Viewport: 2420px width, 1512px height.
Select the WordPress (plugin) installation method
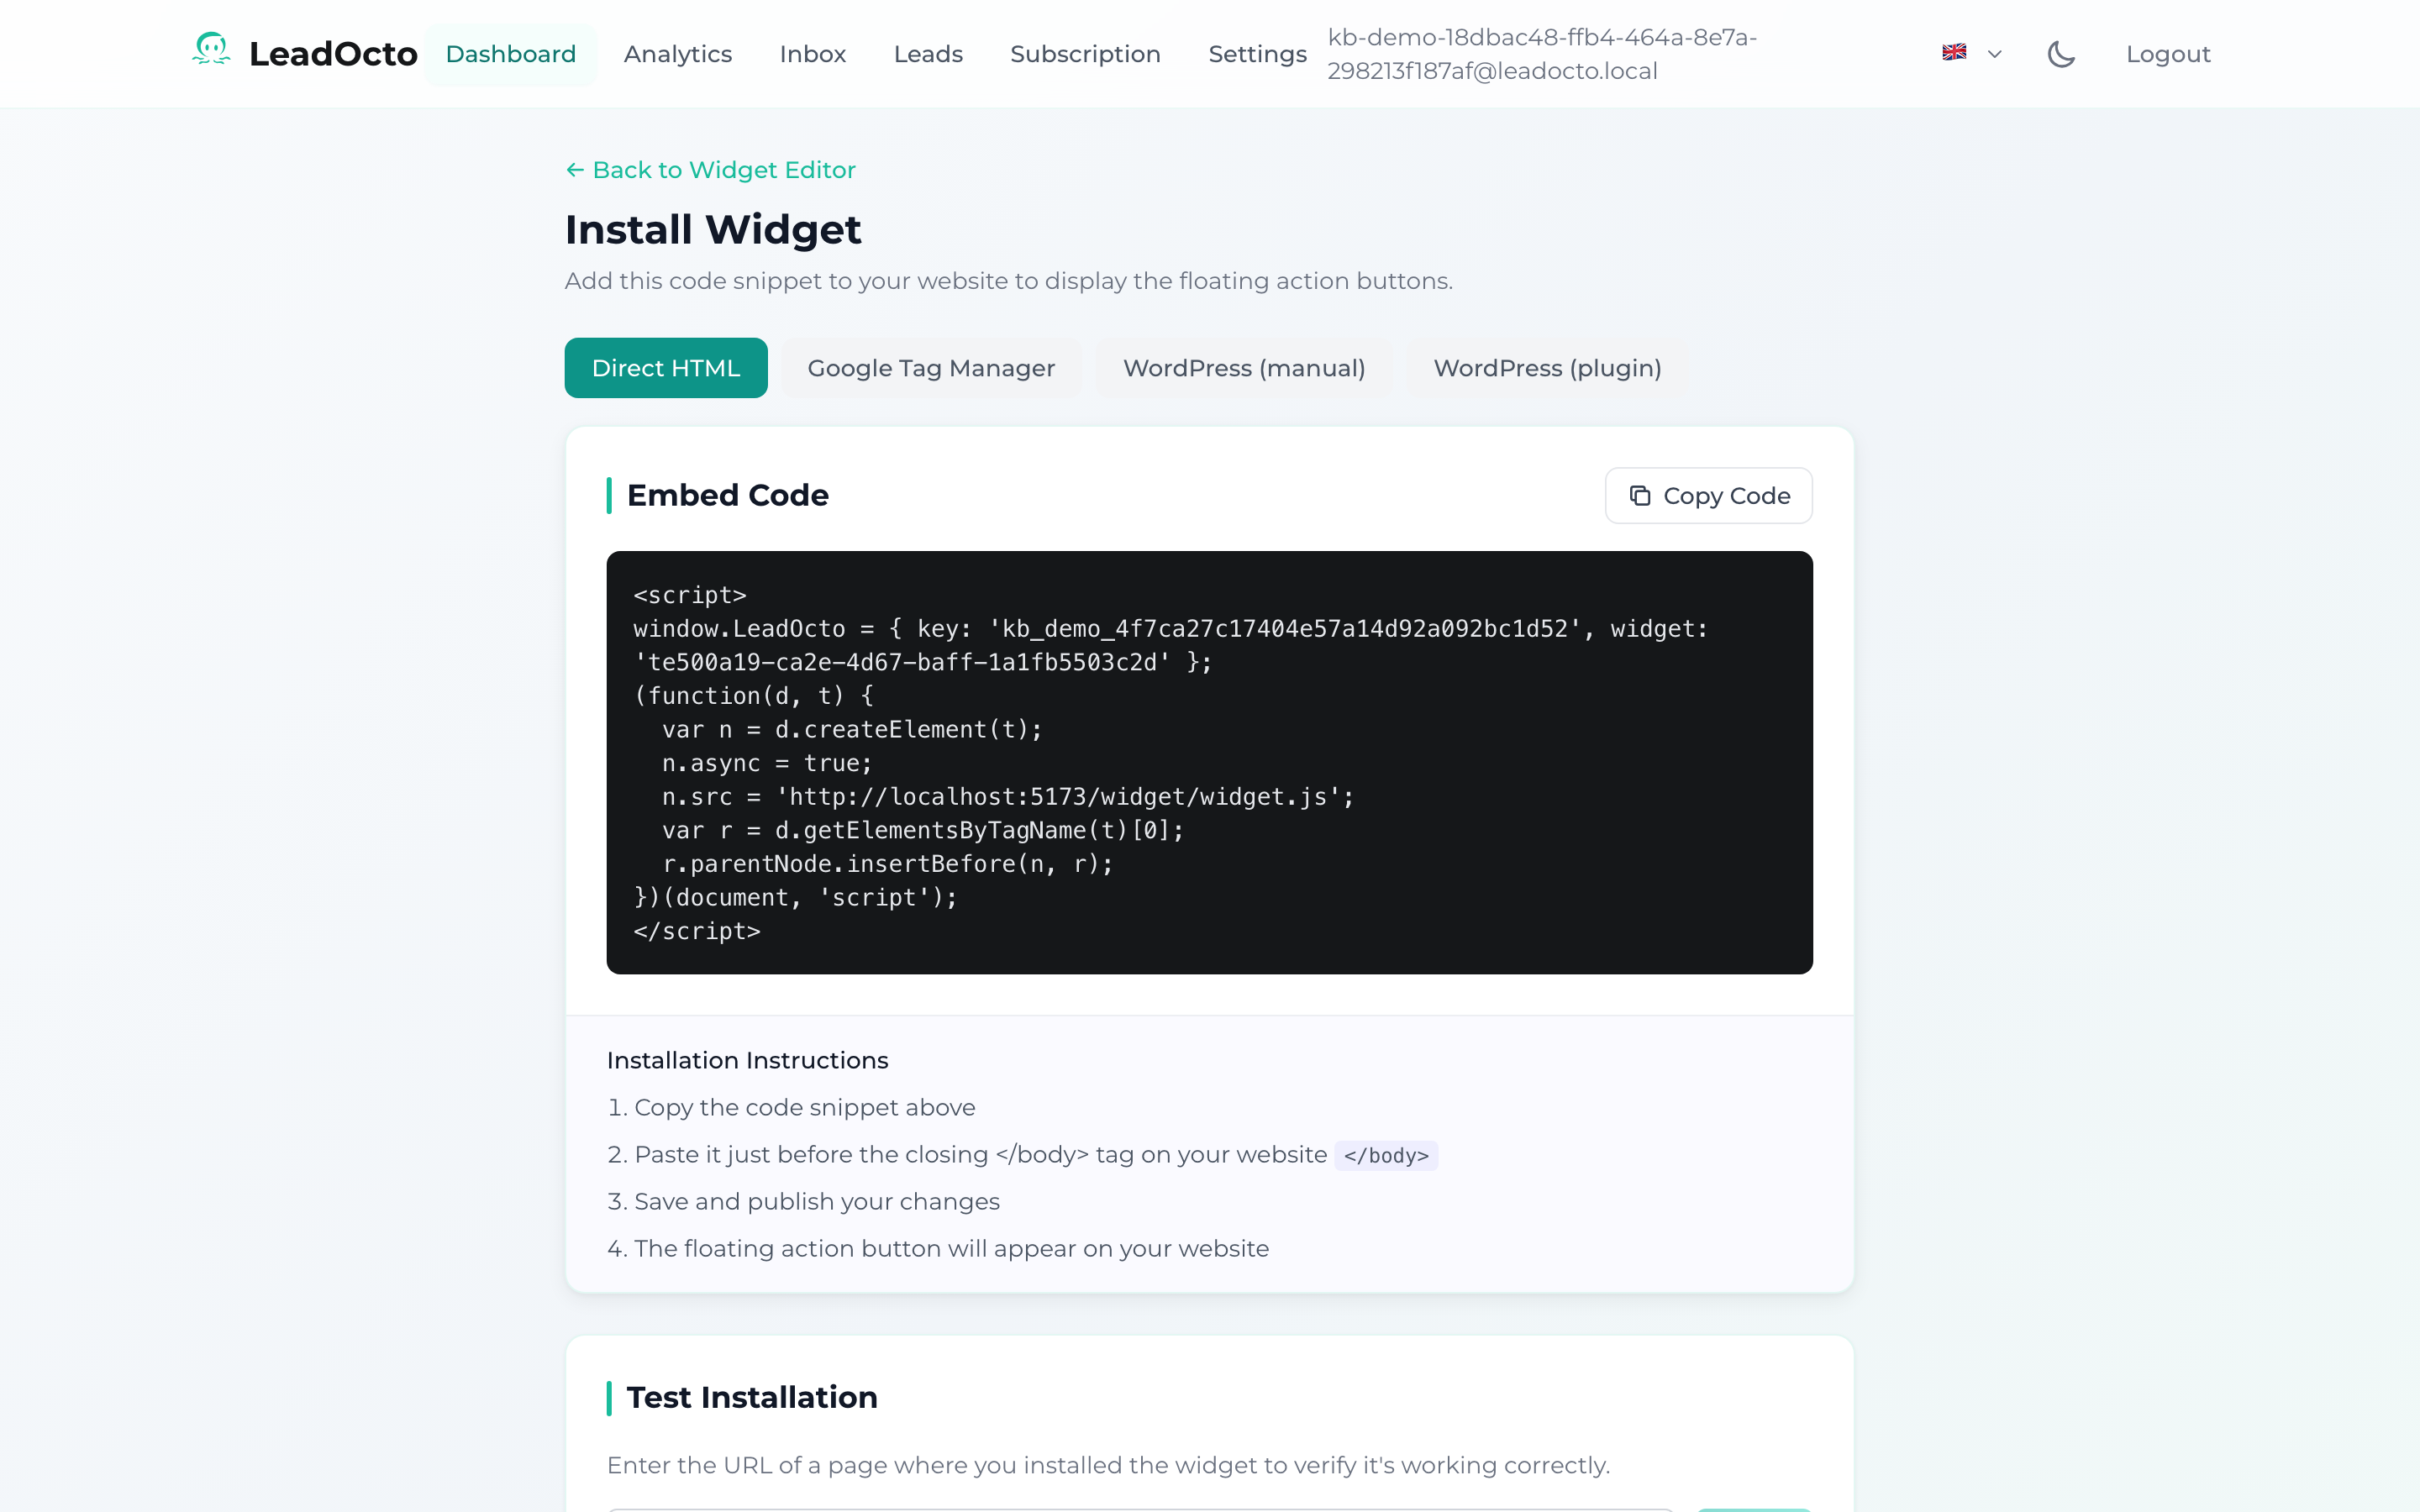click(1546, 368)
